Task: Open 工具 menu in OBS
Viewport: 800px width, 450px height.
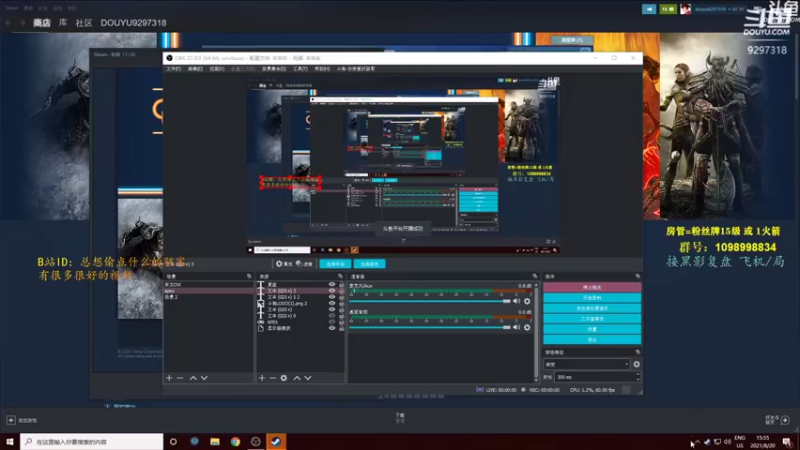Action: (x=300, y=69)
